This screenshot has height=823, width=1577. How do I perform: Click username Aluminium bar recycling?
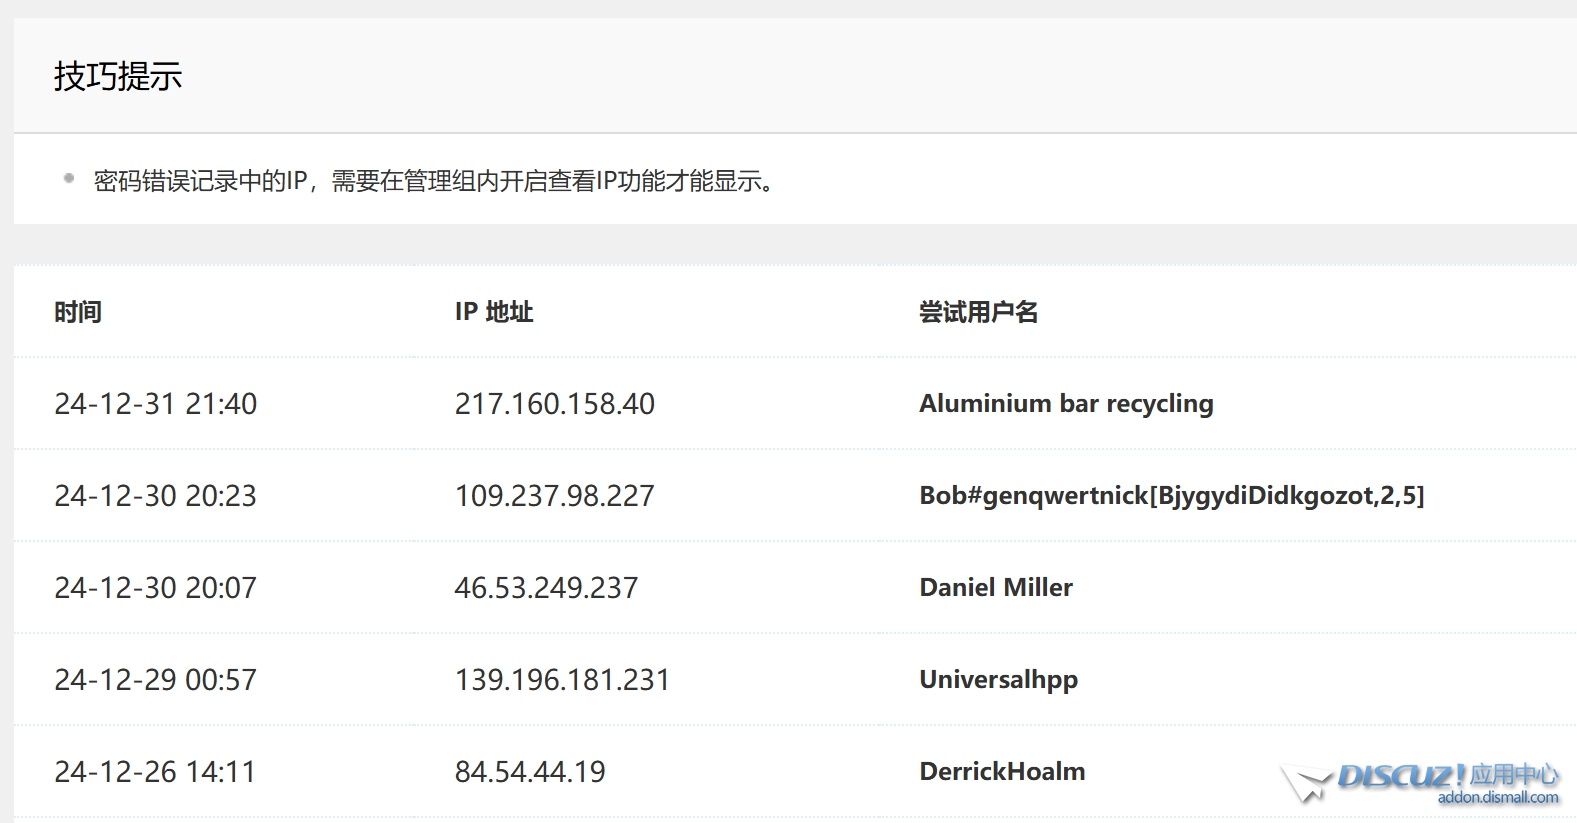click(x=1066, y=404)
